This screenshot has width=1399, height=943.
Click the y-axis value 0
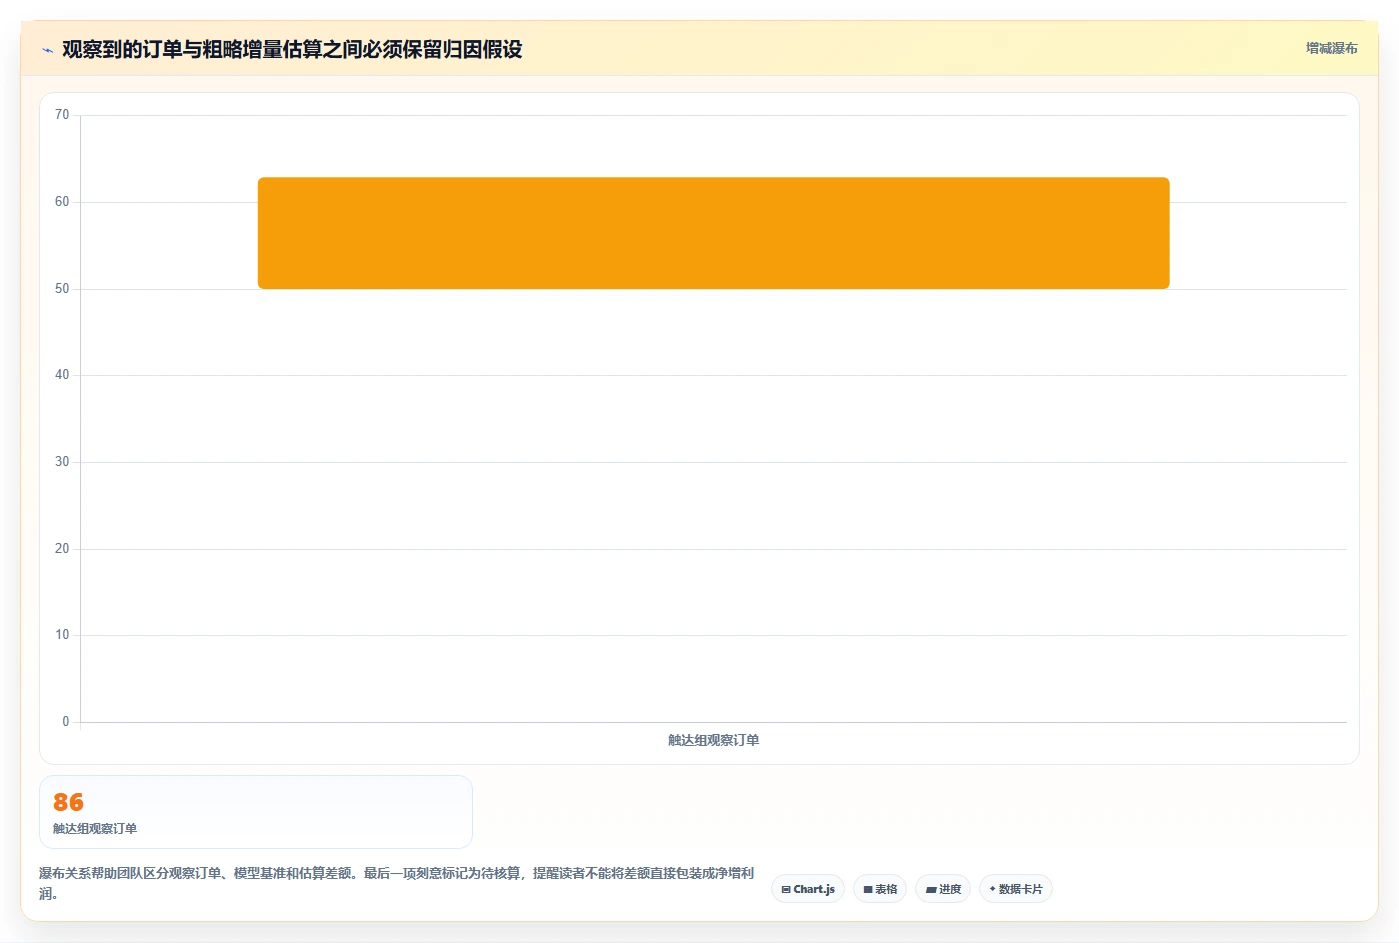[x=66, y=722]
